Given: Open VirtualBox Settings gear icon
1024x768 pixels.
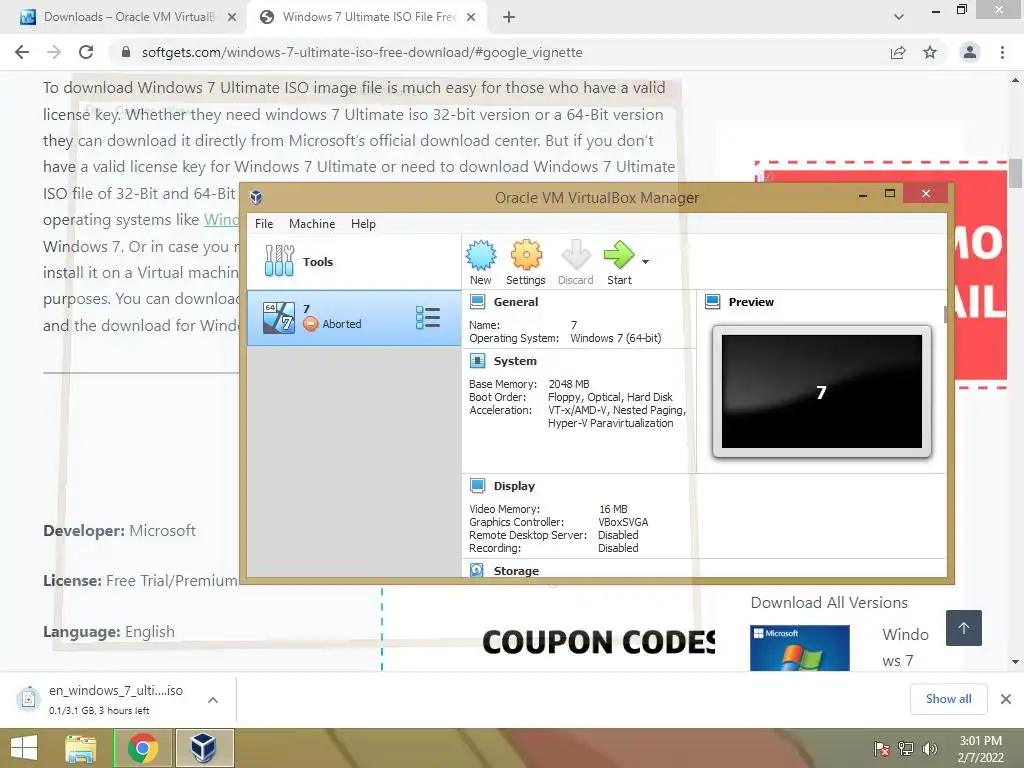Looking at the screenshot, I should (x=526, y=263).
